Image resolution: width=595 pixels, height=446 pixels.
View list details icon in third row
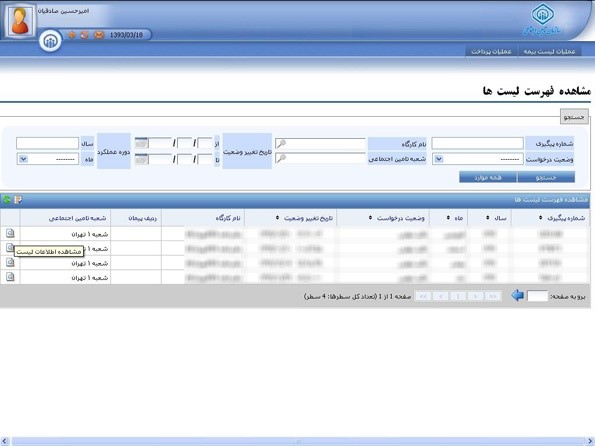(10, 262)
